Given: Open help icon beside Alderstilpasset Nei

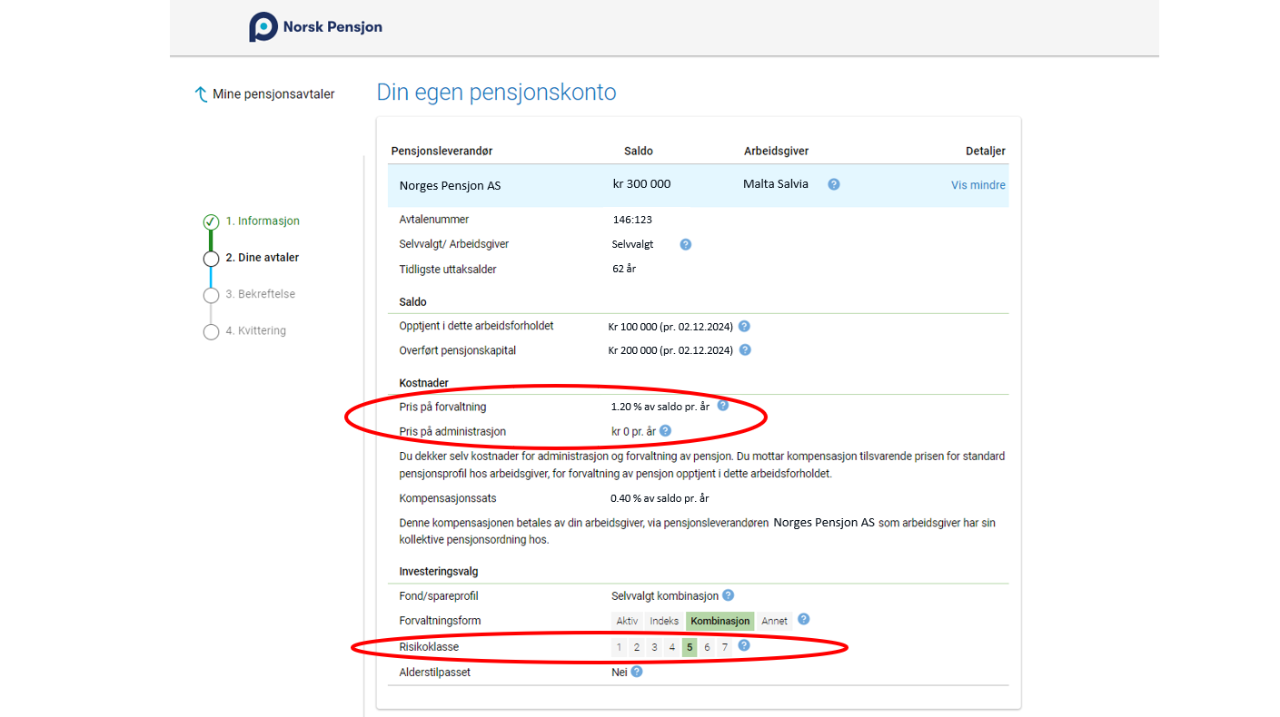Looking at the screenshot, I should click(636, 672).
